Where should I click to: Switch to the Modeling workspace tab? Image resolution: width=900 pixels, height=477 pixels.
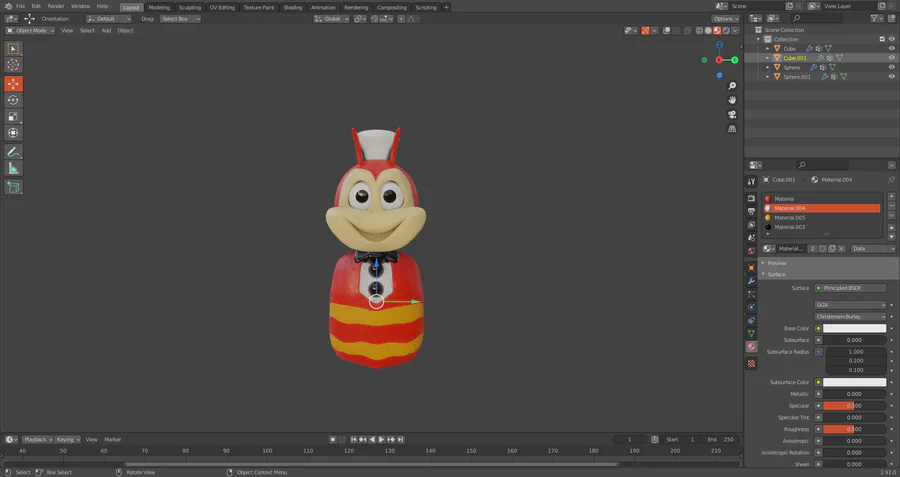pos(159,7)
